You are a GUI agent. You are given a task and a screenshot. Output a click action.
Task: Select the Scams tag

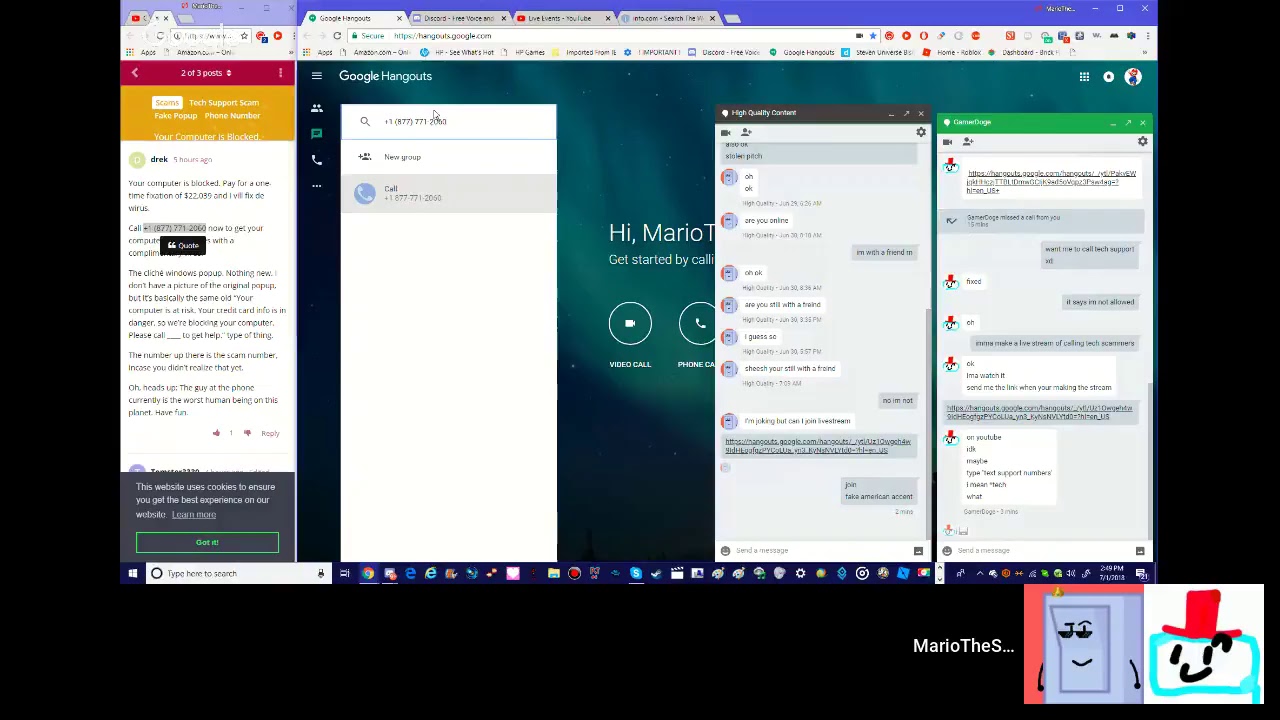point(167,103)
